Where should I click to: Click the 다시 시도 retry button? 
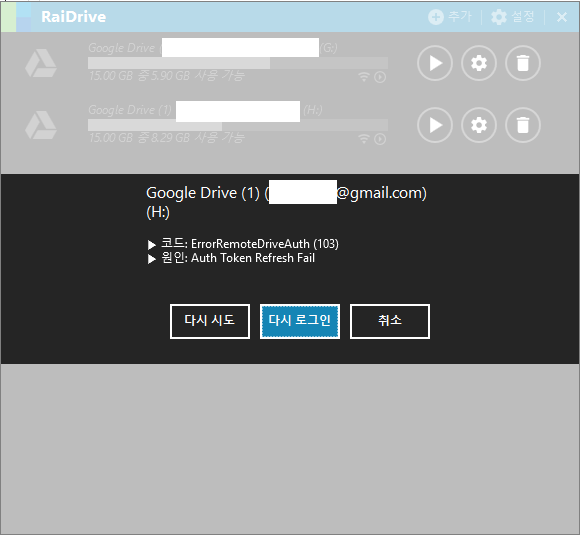tap(210, 321)
